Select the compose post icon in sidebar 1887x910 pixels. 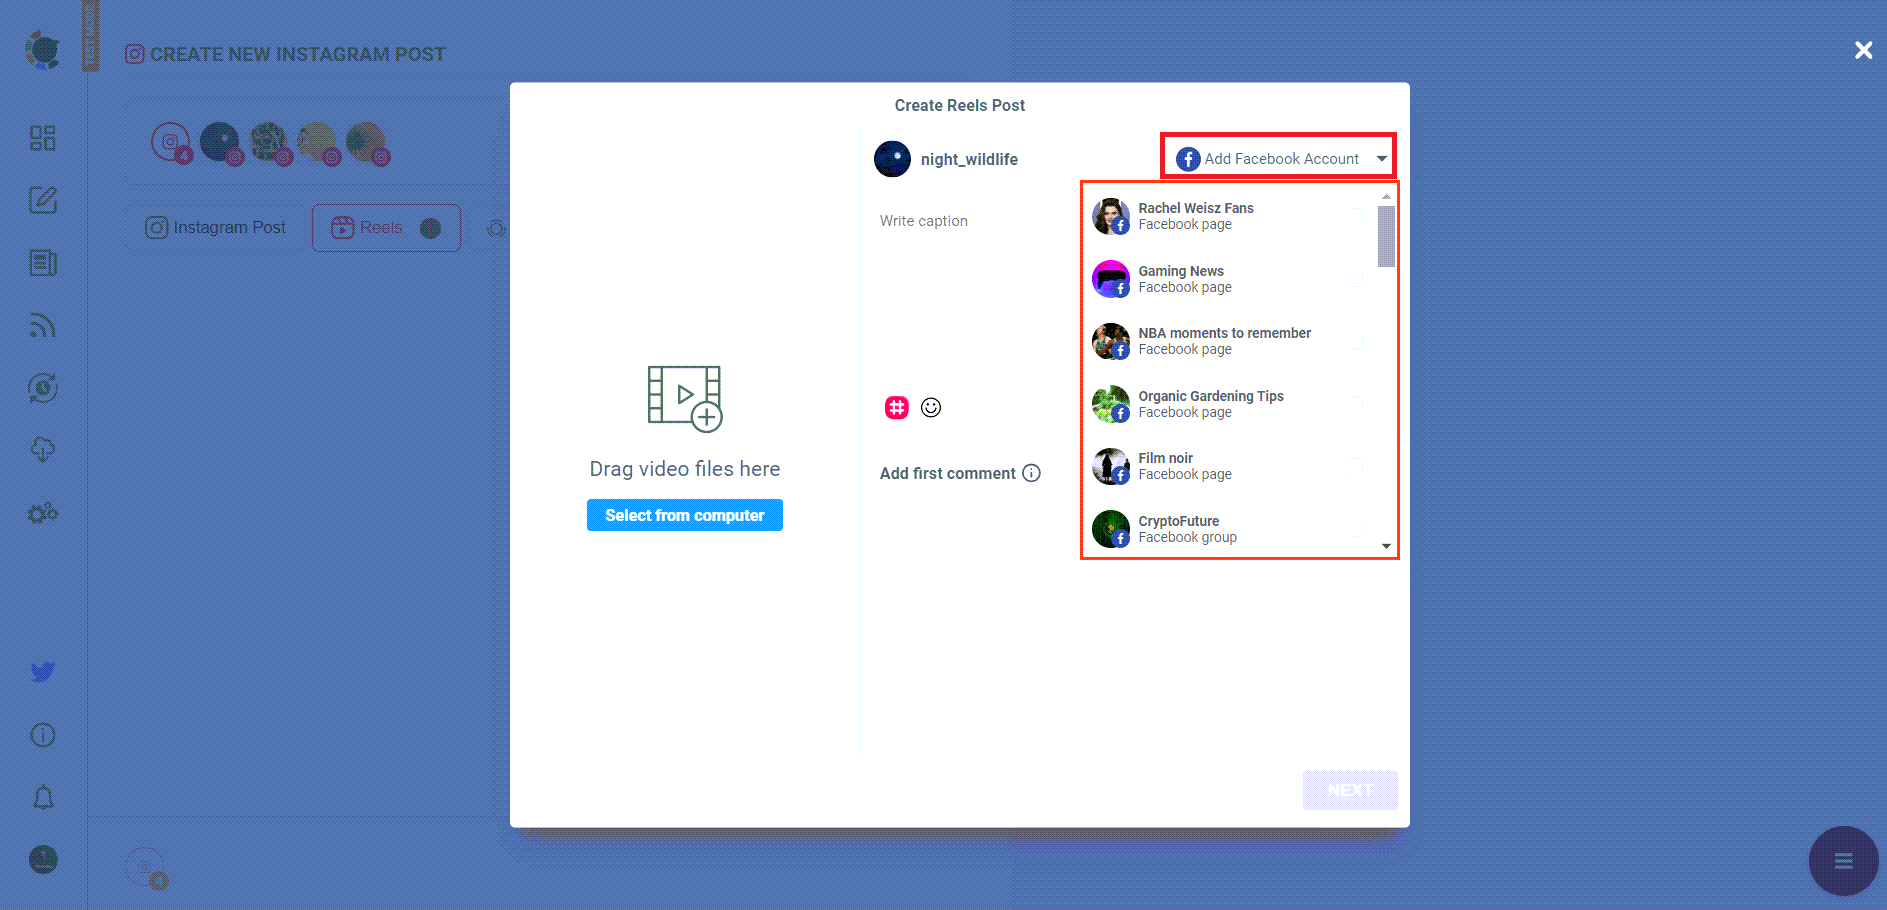tap(42, 200)
